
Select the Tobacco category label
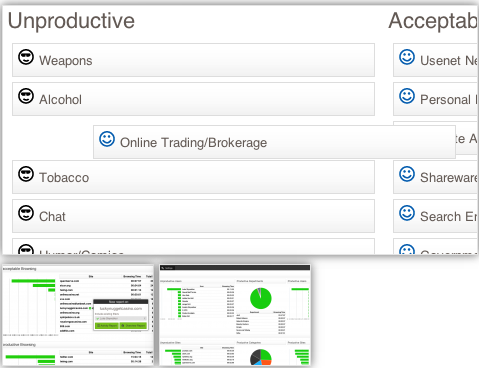[x=64, y=178]
